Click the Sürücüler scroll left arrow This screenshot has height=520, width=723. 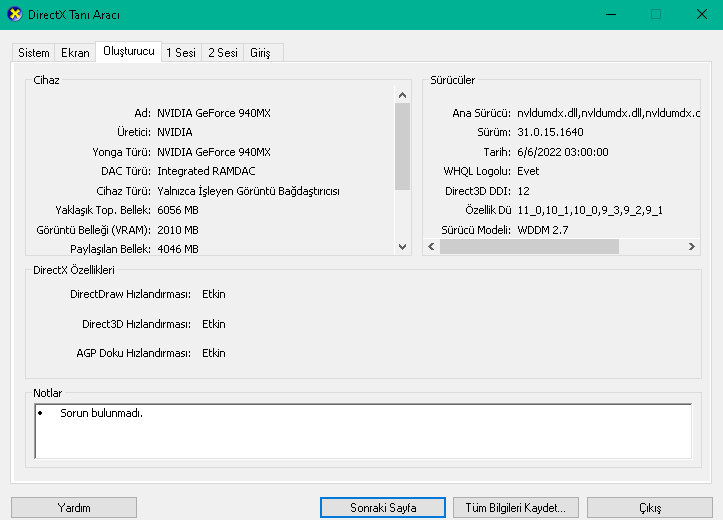pos(431,247)
